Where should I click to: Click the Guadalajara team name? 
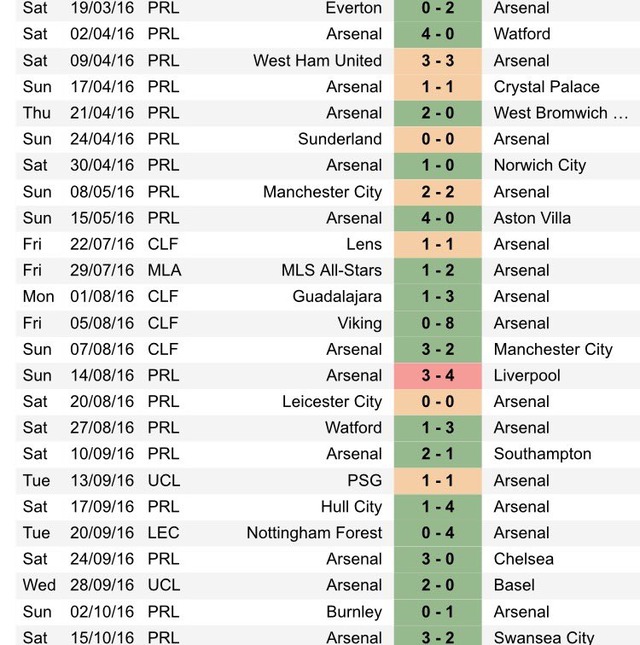337,297
